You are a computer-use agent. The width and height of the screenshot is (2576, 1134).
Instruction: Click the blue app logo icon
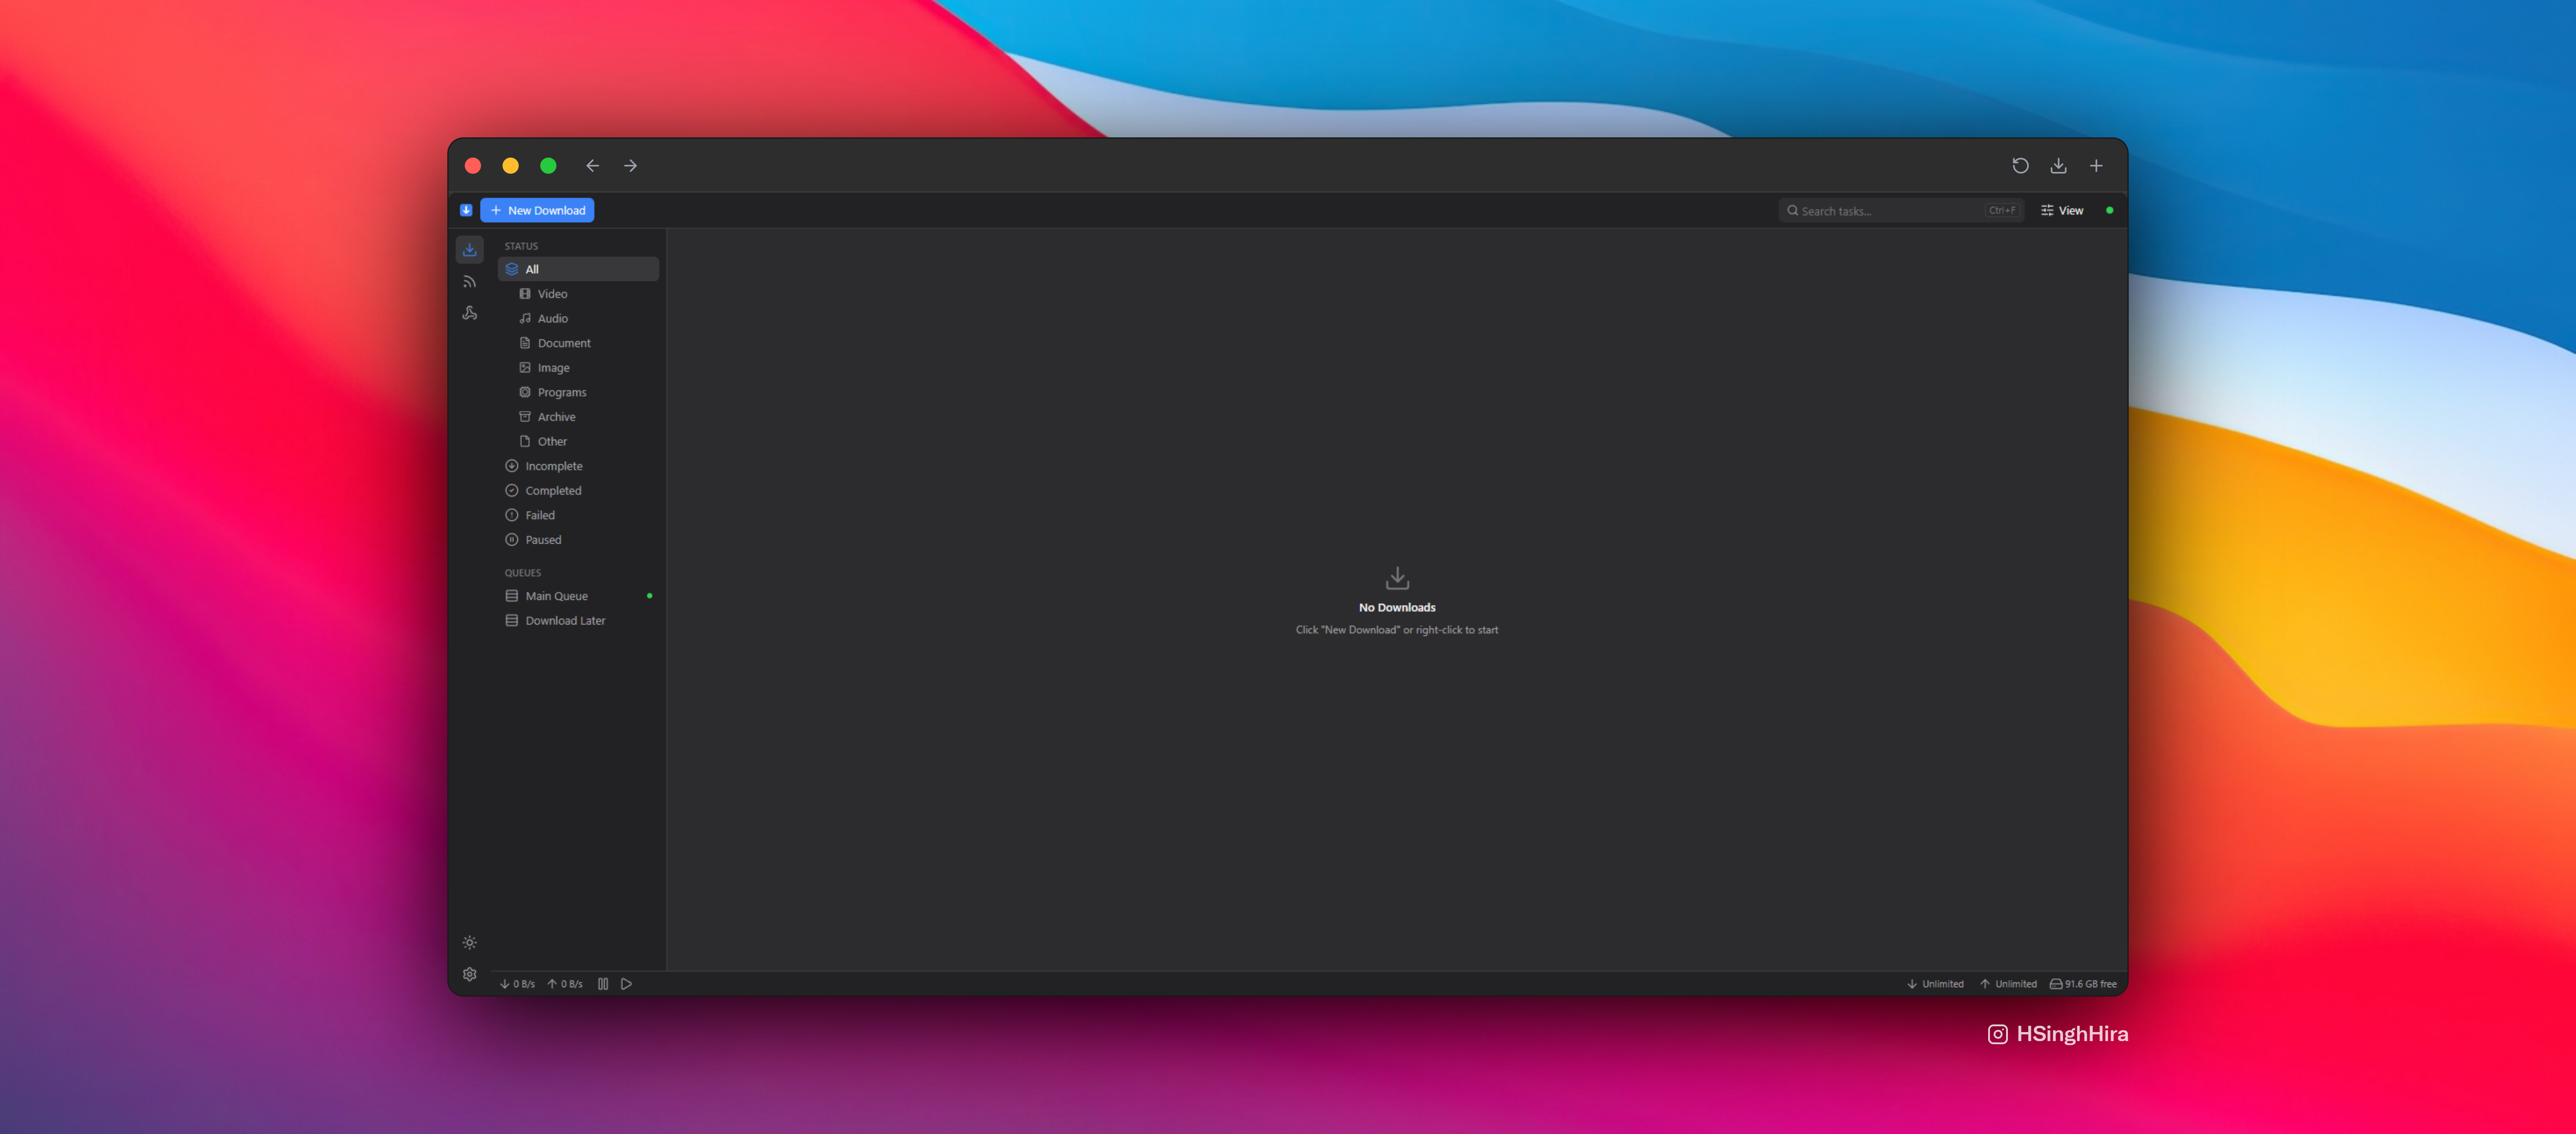[466, 210]
